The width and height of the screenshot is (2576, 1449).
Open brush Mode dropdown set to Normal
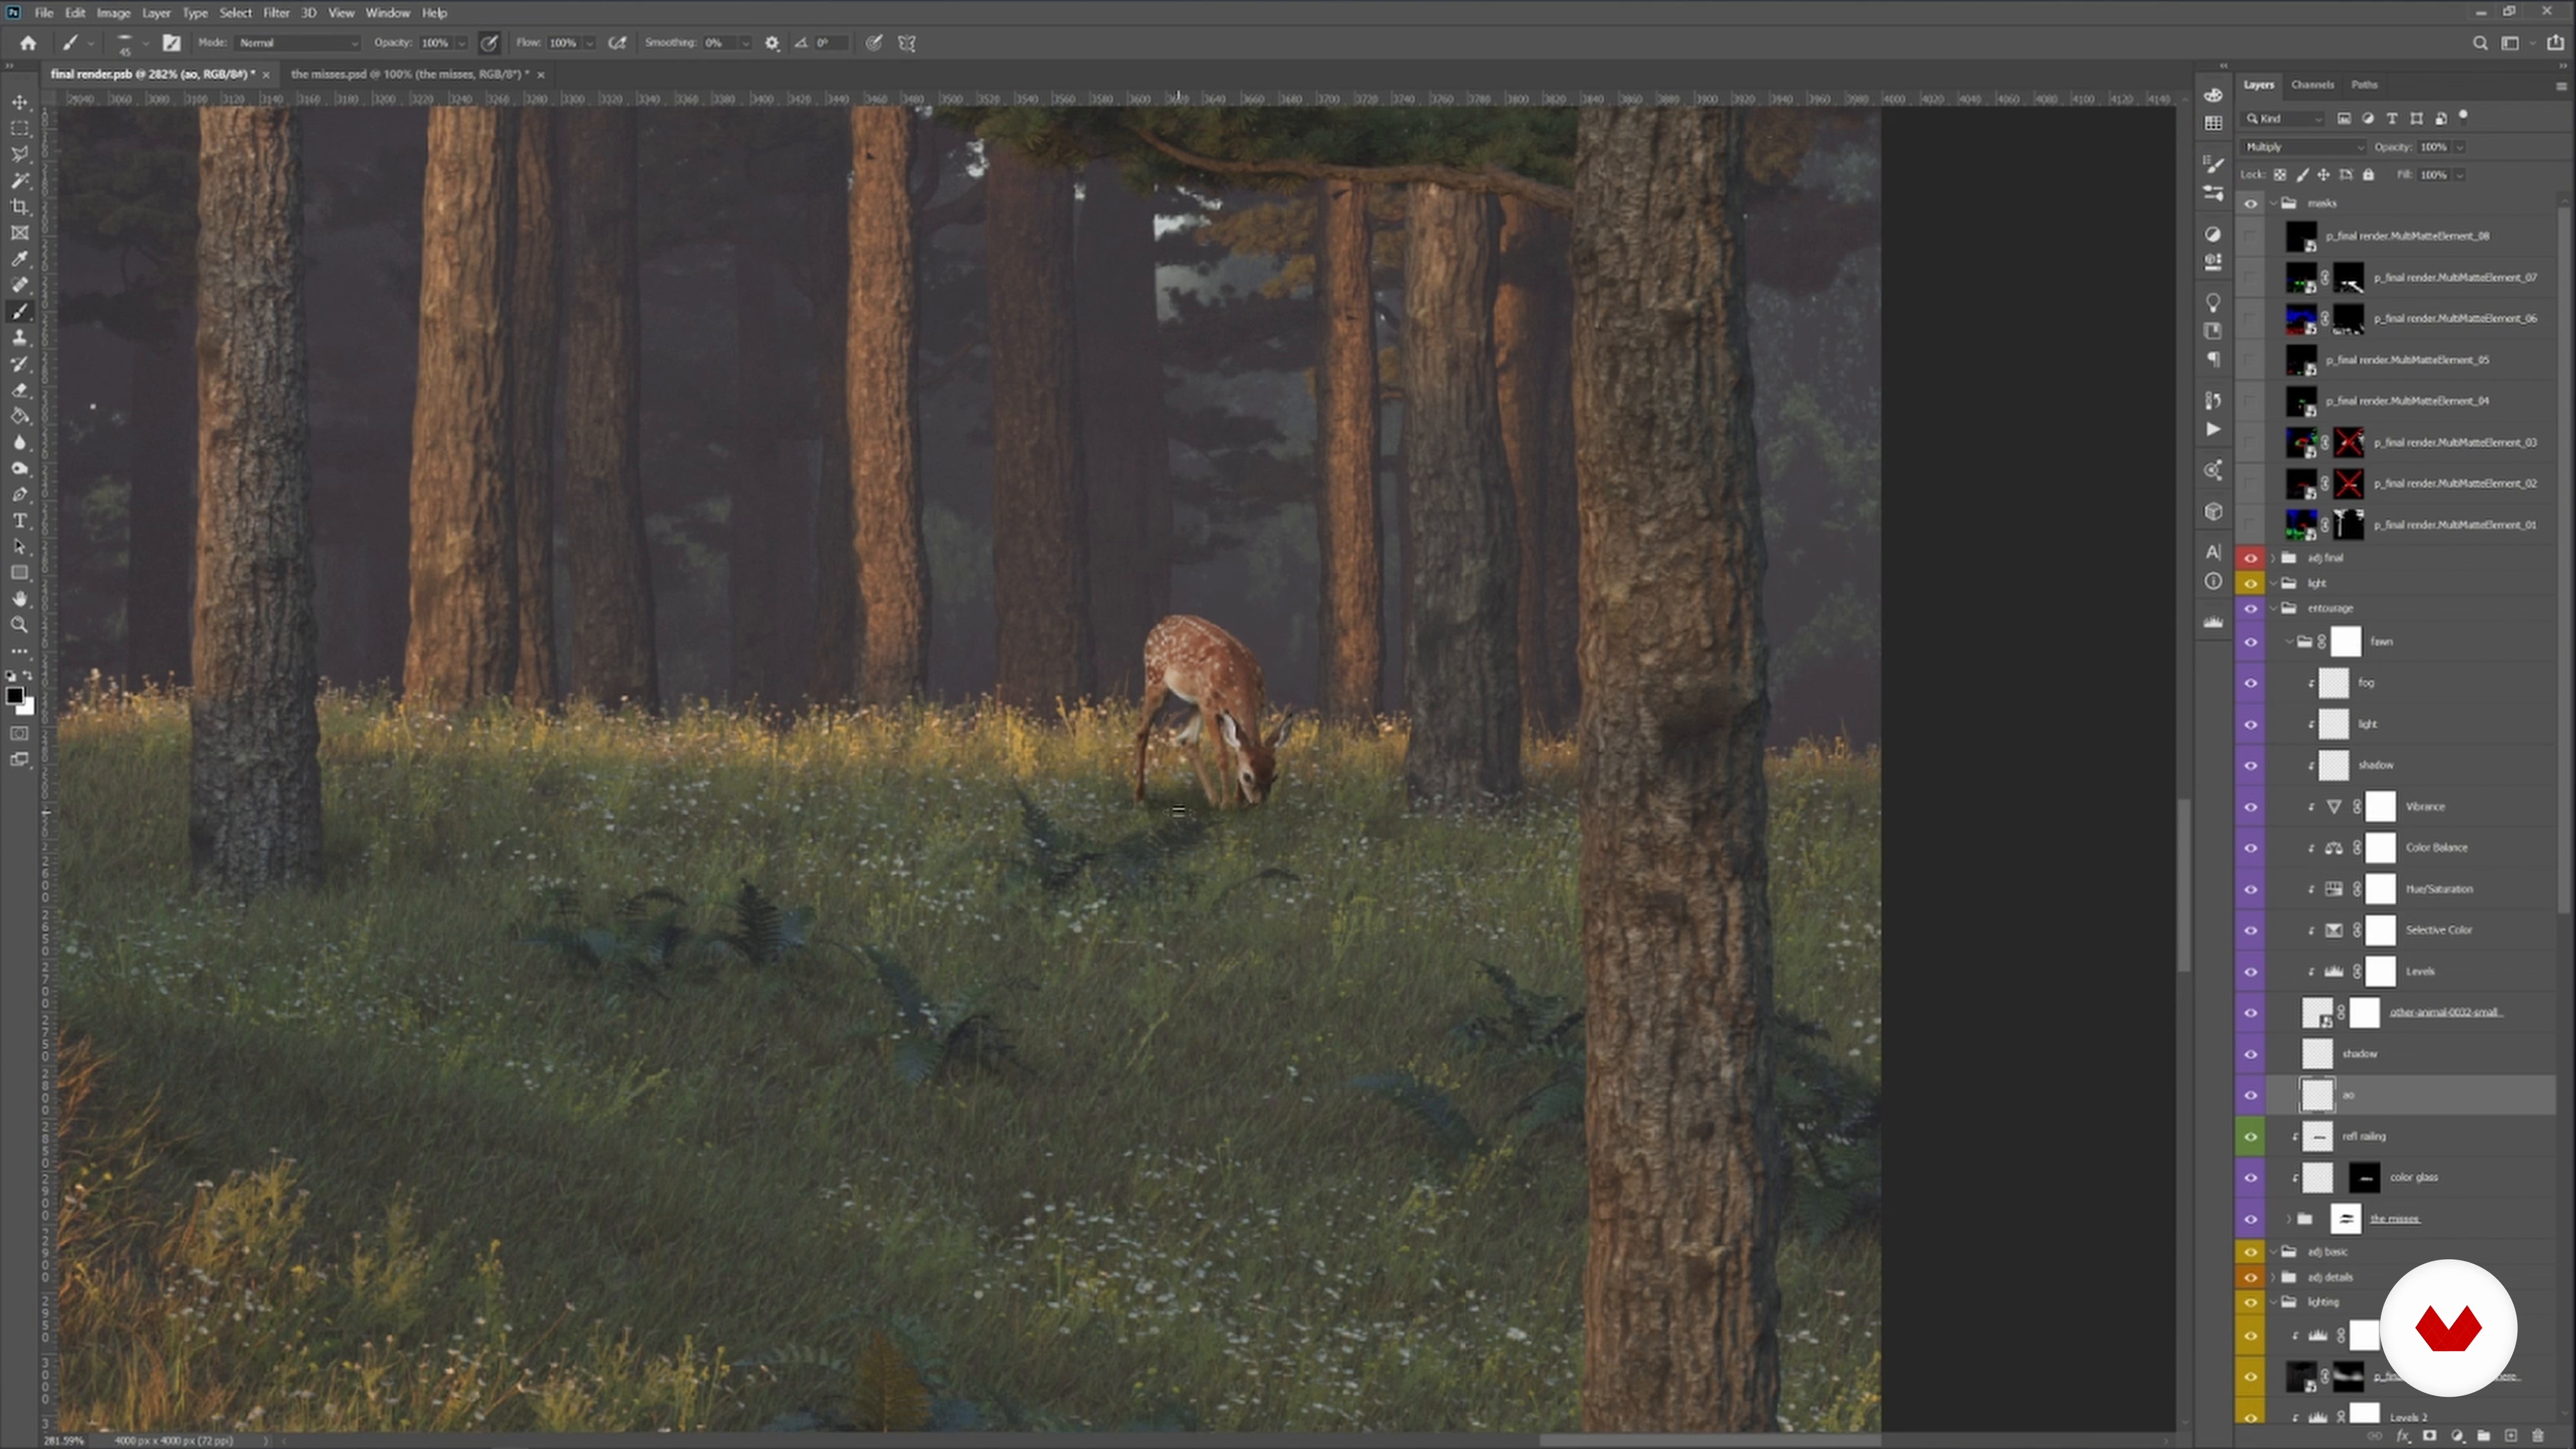[298, 43]
